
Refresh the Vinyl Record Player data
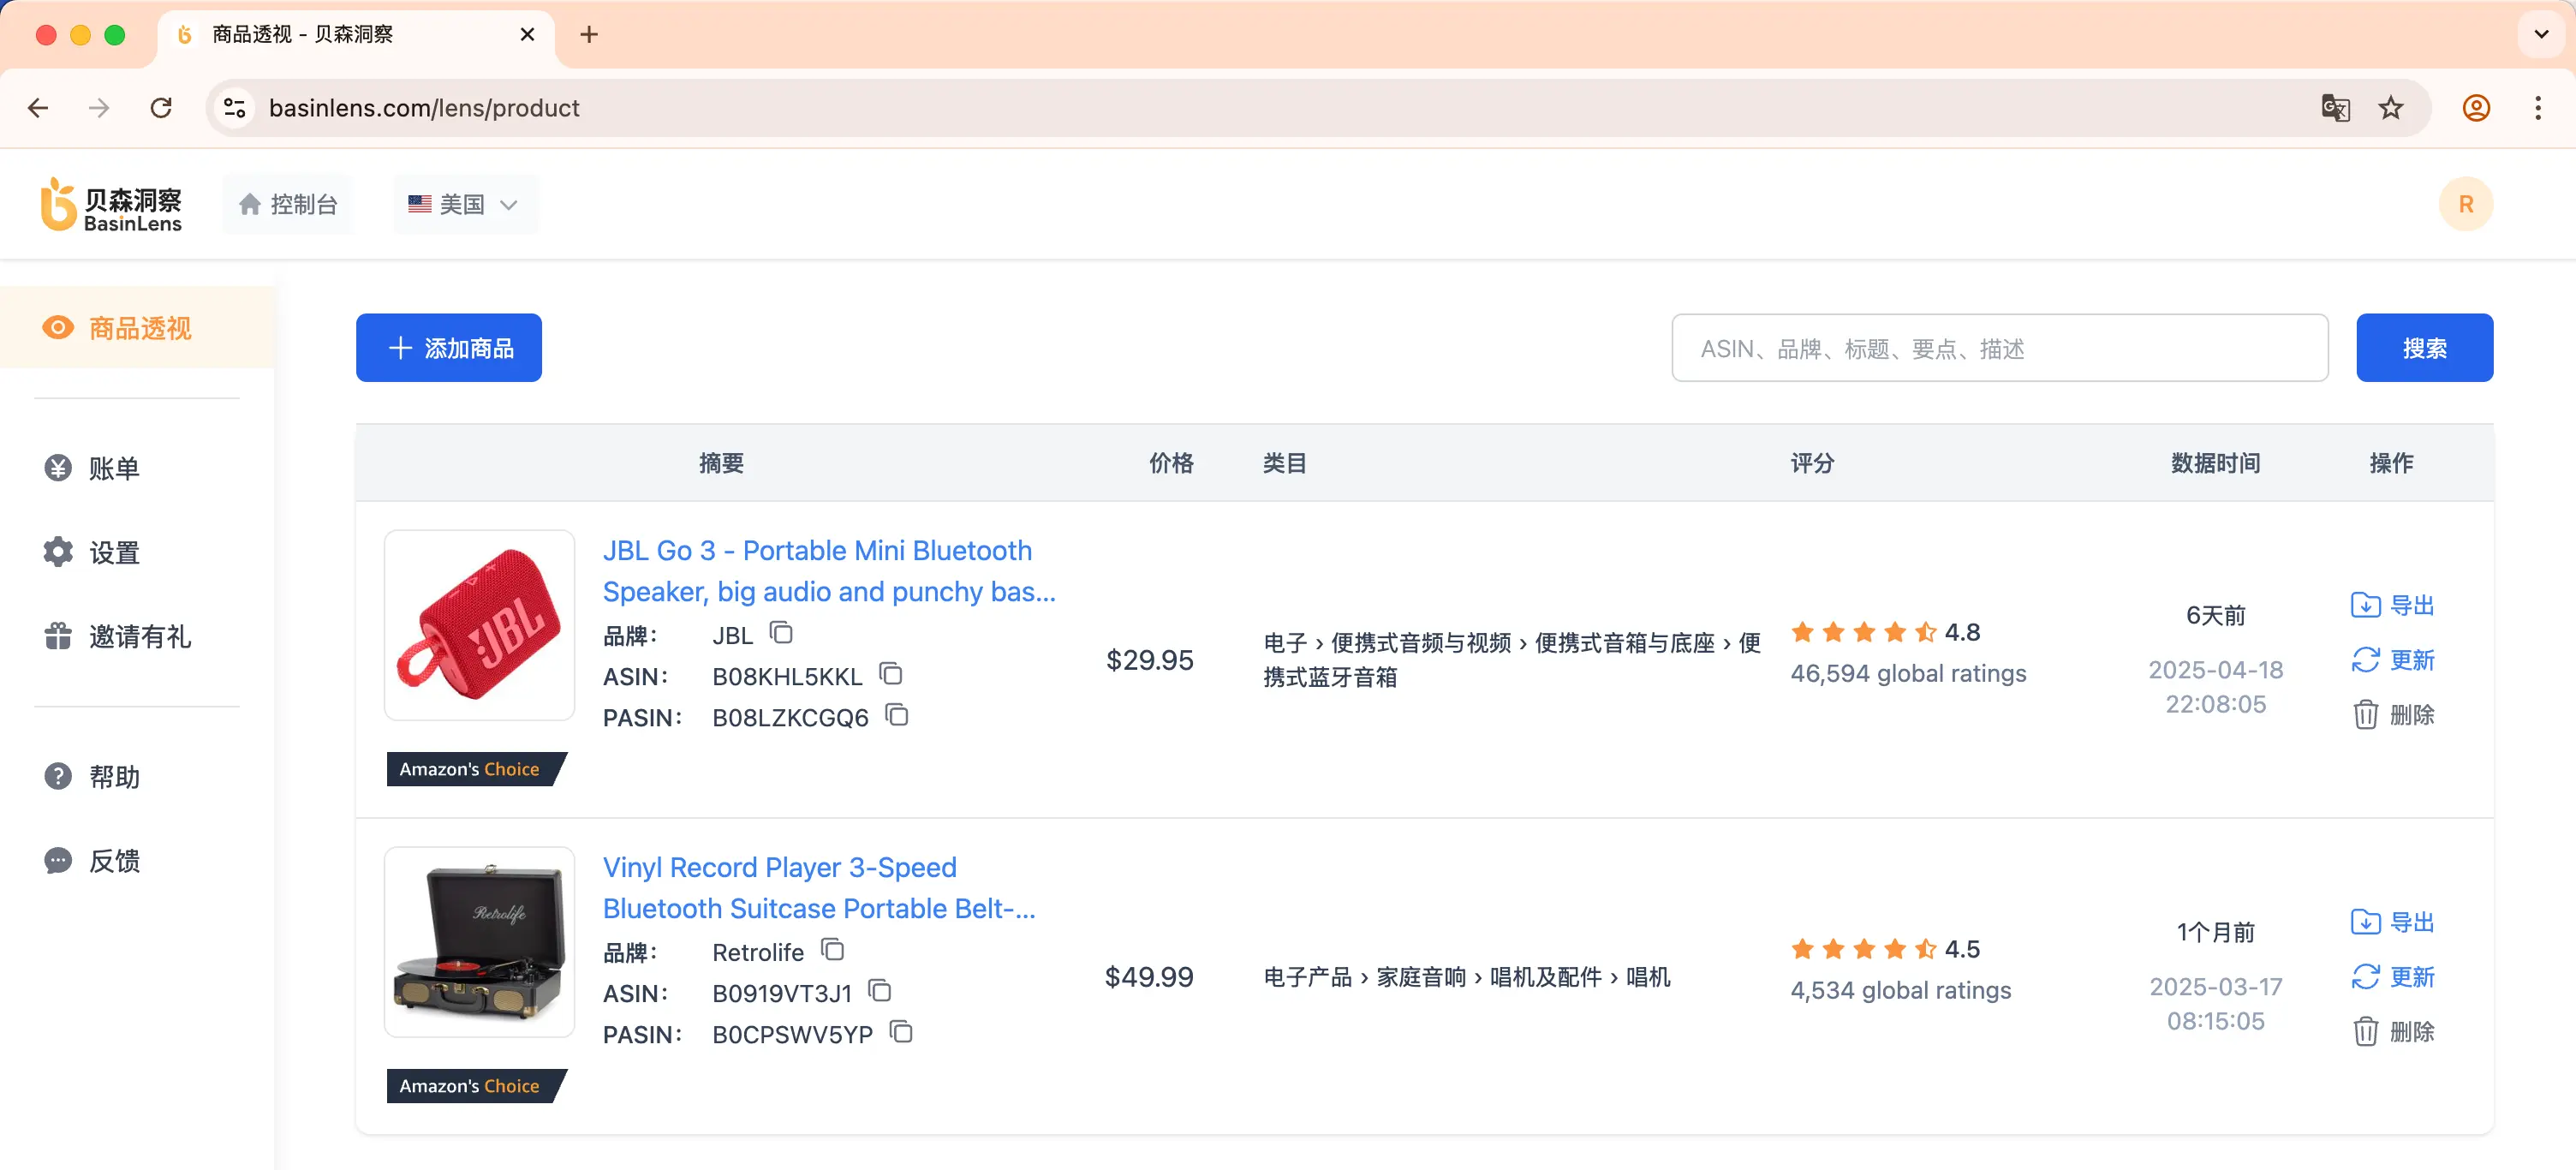tap(2392, 977)
